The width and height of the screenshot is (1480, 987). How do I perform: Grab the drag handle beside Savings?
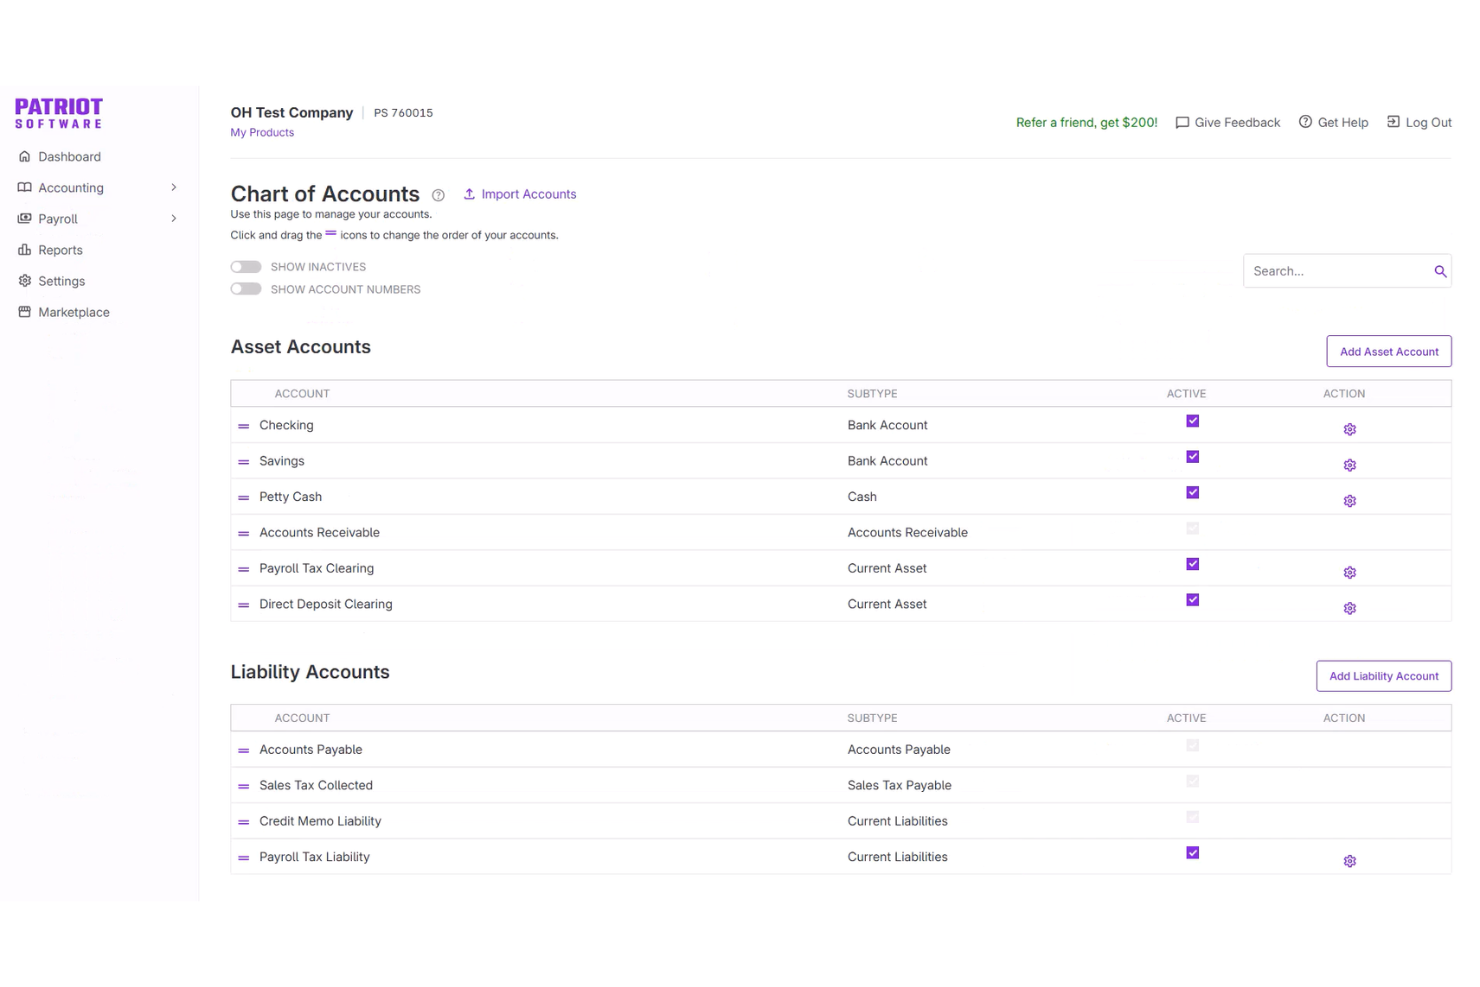pyautogui.click(x=243, y=460)
